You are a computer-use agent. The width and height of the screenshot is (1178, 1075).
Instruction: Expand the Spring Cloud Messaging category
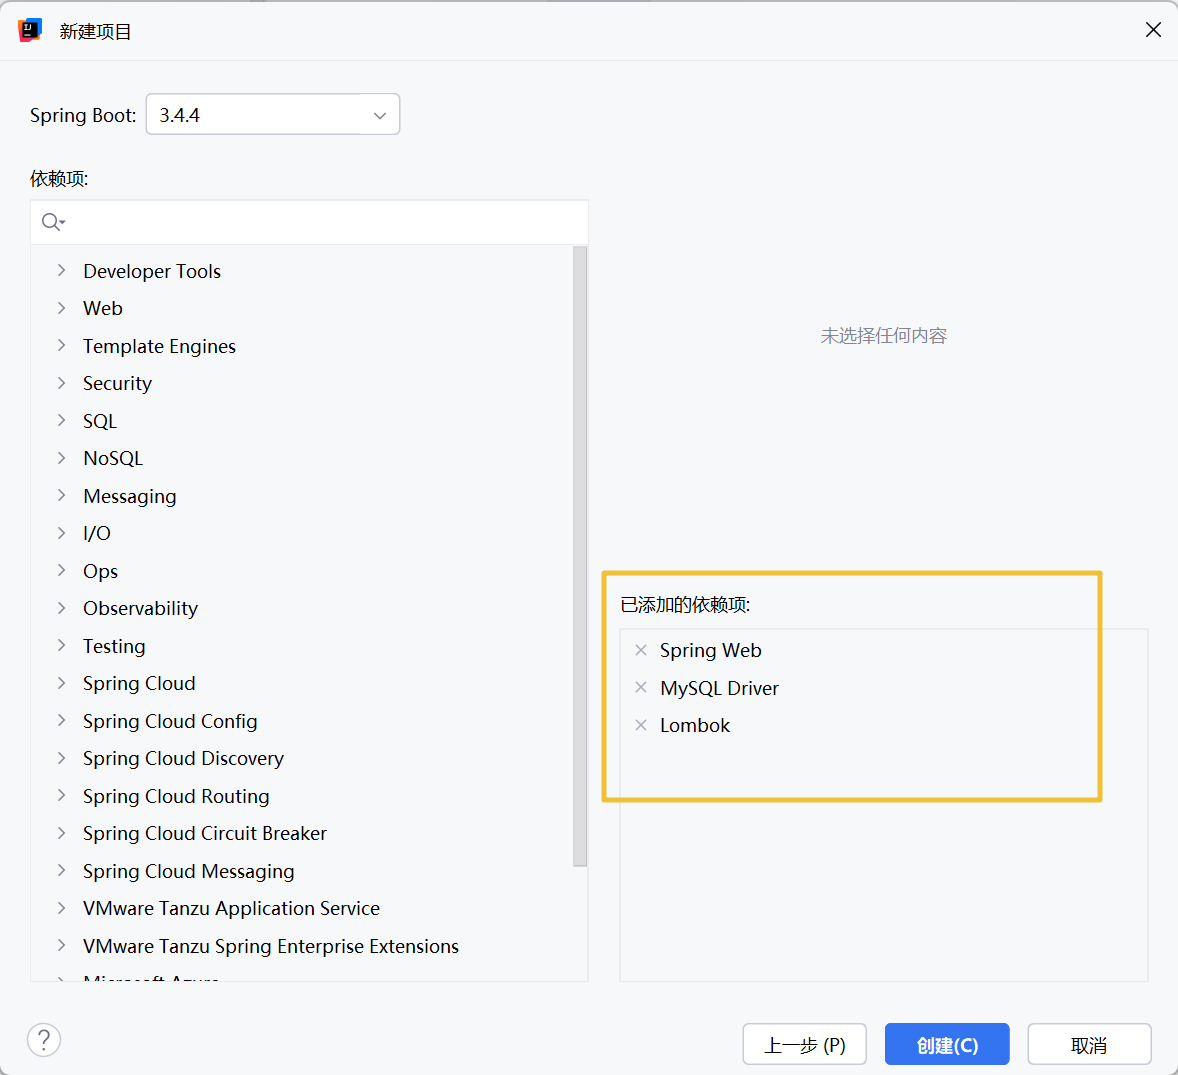62,871
